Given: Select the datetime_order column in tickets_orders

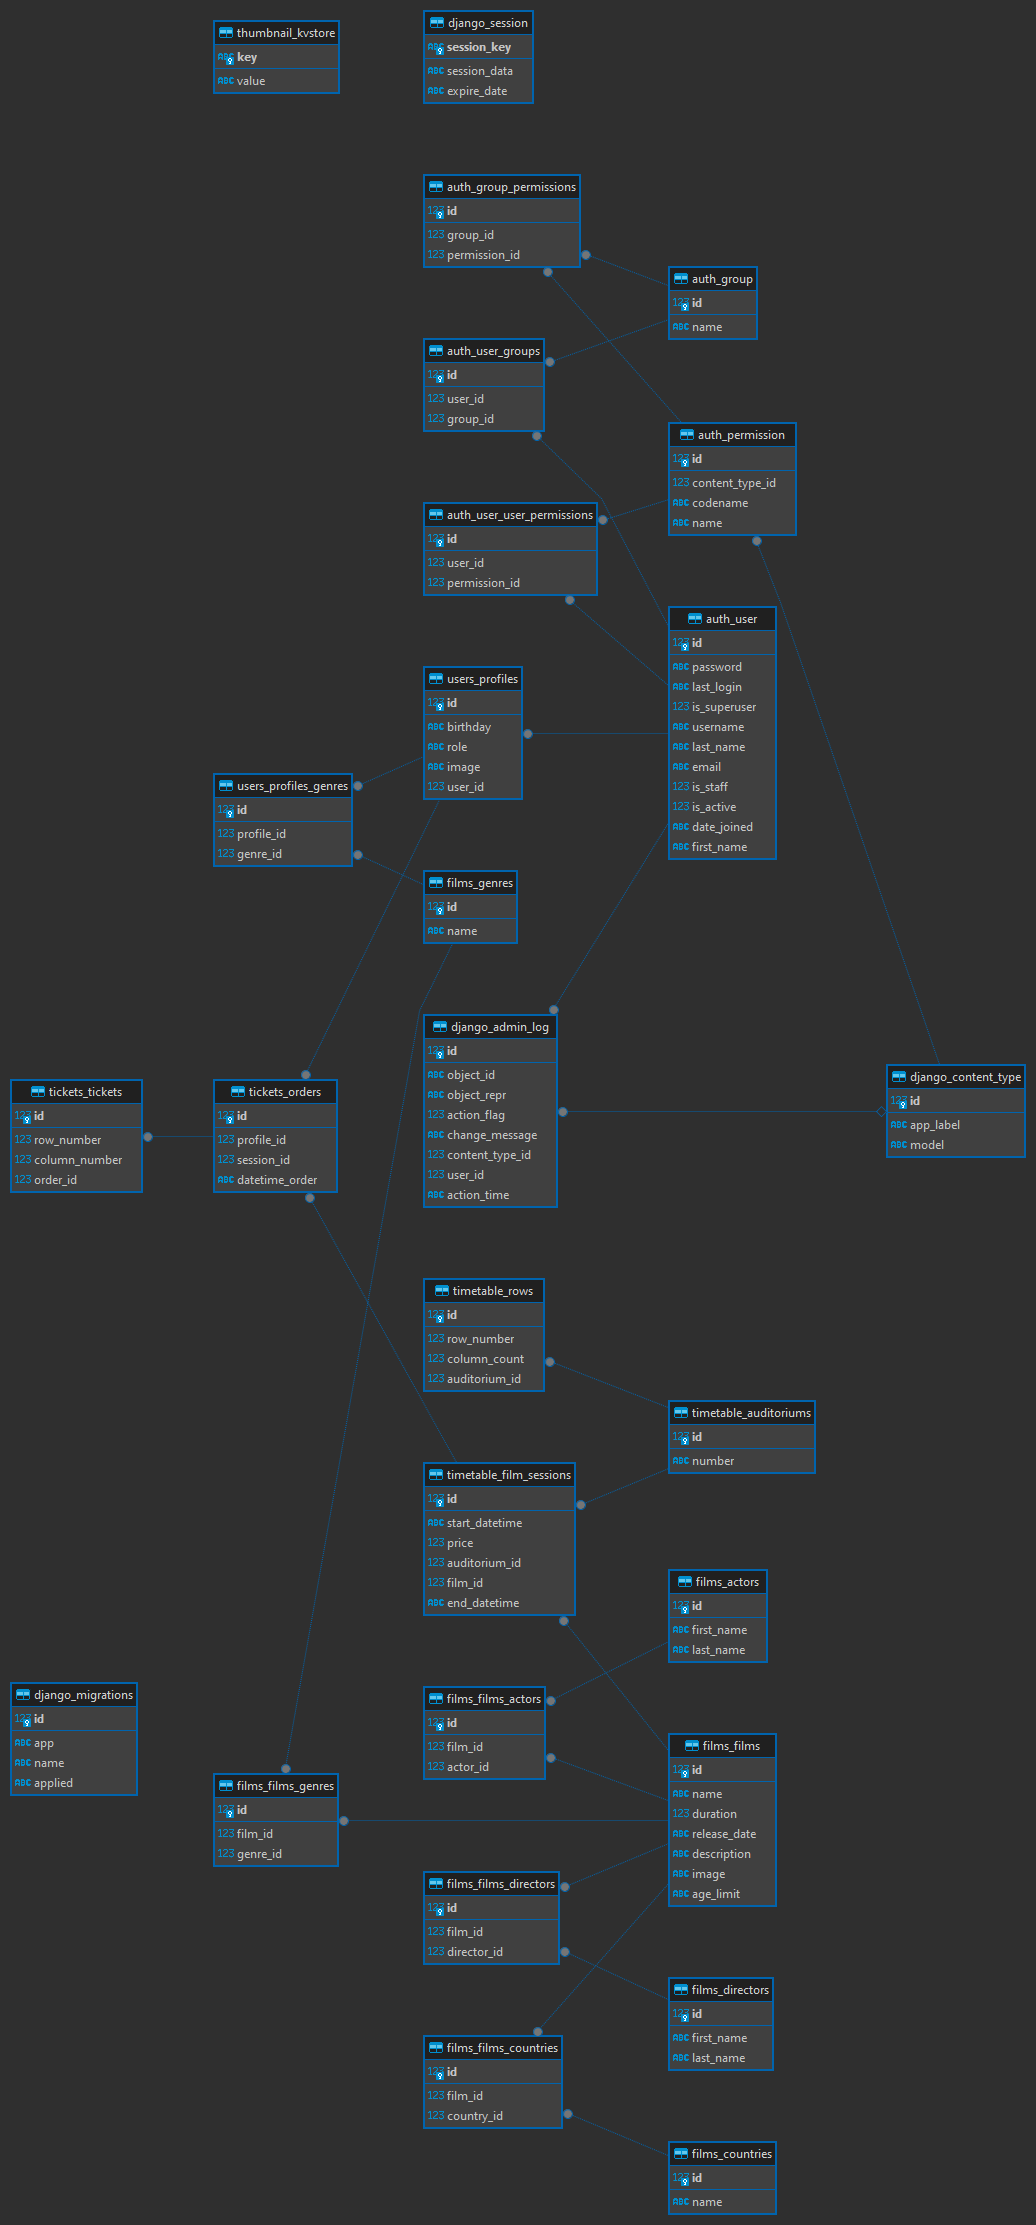Looking at the screenshot, I should click(x=276, y=1180).
